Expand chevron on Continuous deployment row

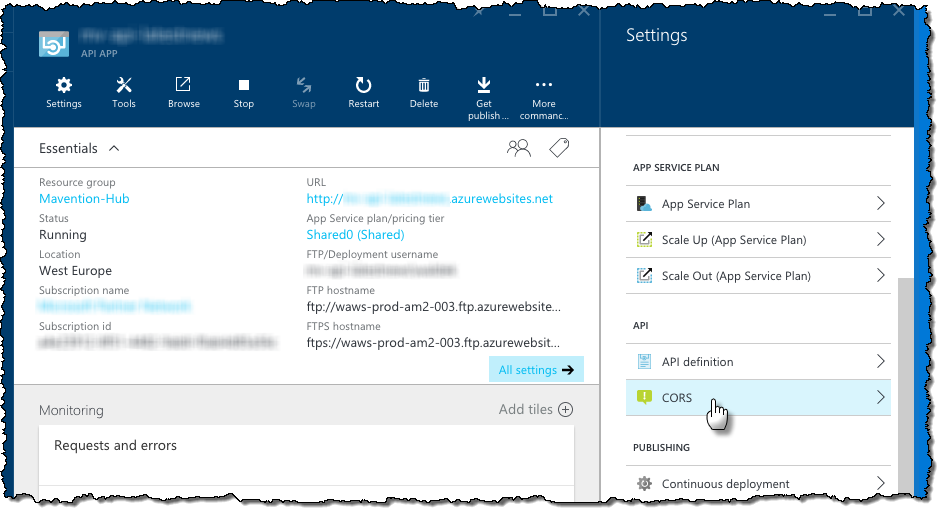tap(880, 483)
